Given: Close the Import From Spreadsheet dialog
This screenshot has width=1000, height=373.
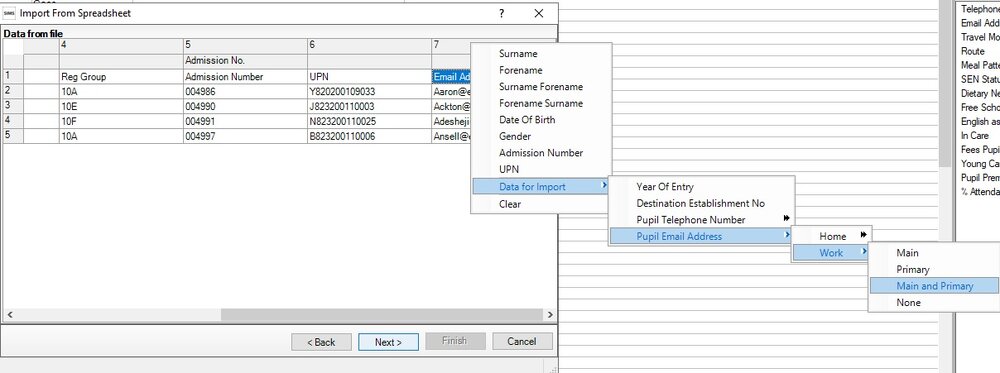Looking at the screenshot, I should (539, 13).
